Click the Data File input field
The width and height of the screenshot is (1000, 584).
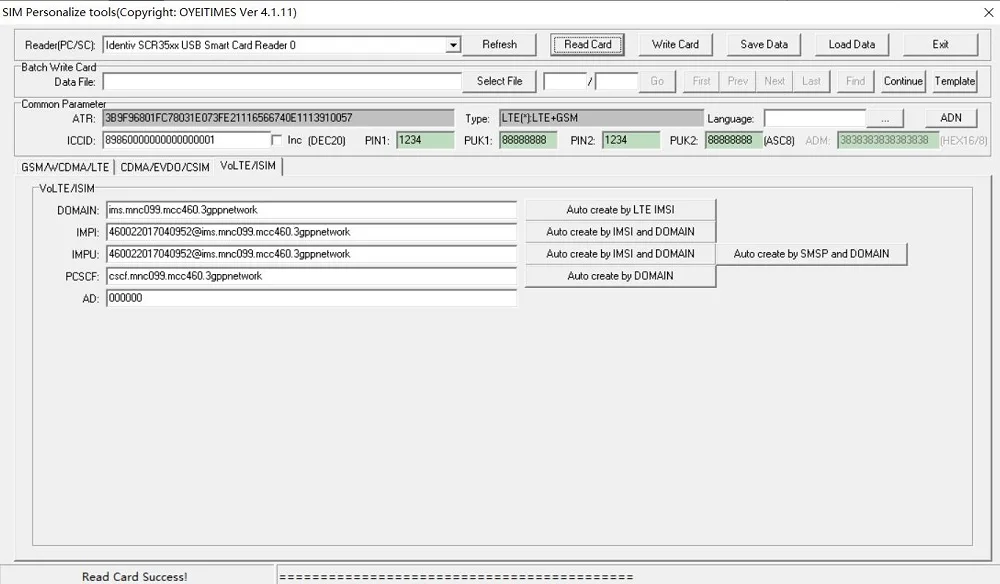[282, 82]
